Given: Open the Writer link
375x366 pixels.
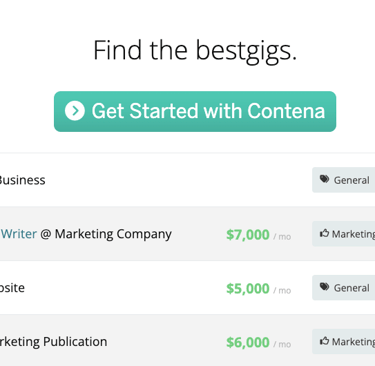Looking at the screenshot, I should (x=19, y=234).
